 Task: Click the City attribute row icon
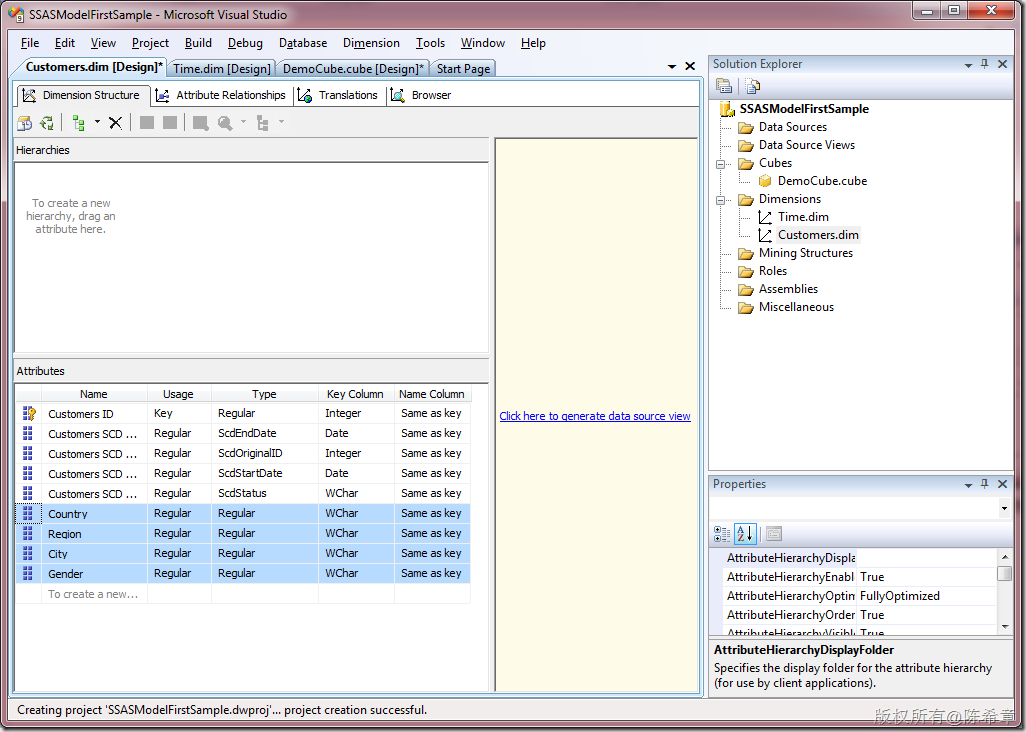(x=28, y=553)
